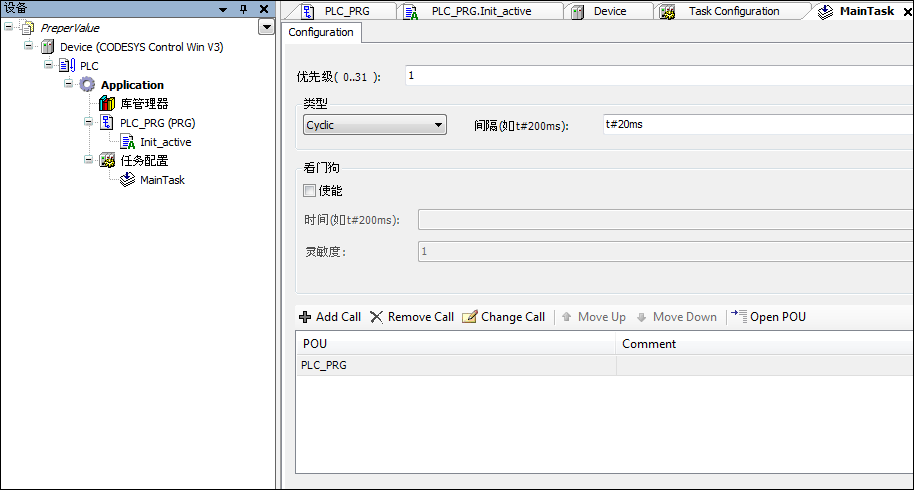Viewport: 914px width, 490px height.
Task: Click the 间隔 interval input field
Action: pyautogui.click(x=756, y=125)
